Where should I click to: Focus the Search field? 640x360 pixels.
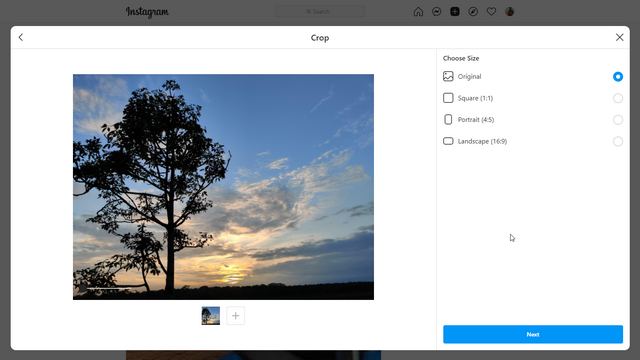(320, 11)
